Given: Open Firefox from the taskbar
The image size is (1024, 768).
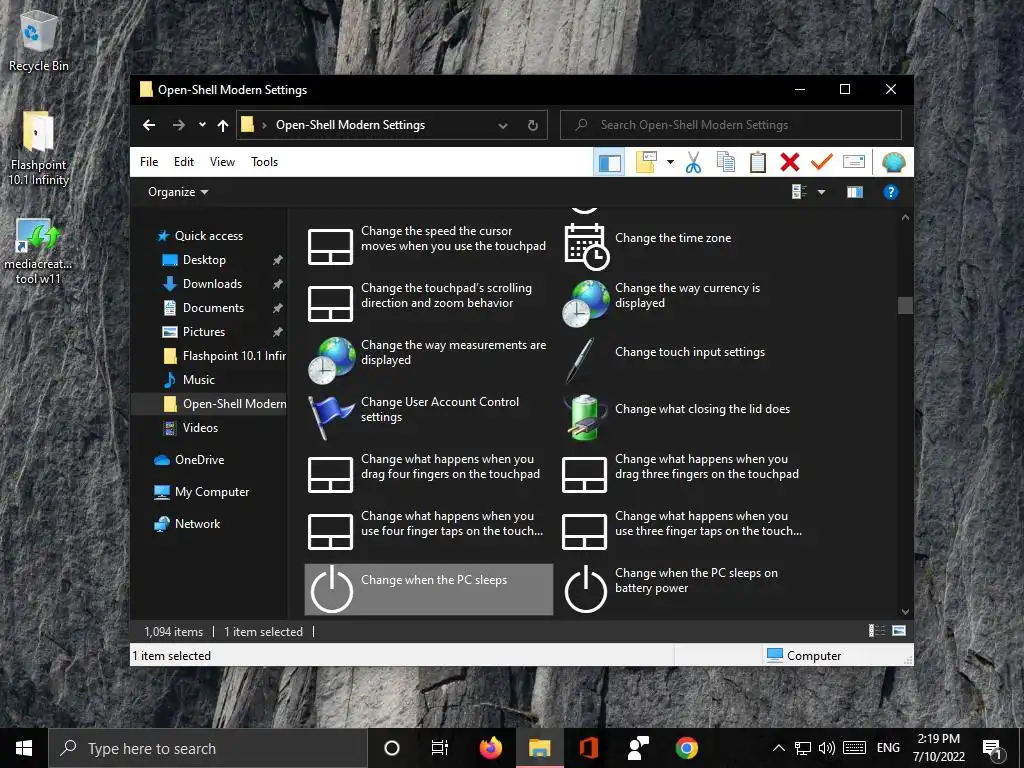Looking at the screenshot, I should pyautogui.click(x=490, y=748).
